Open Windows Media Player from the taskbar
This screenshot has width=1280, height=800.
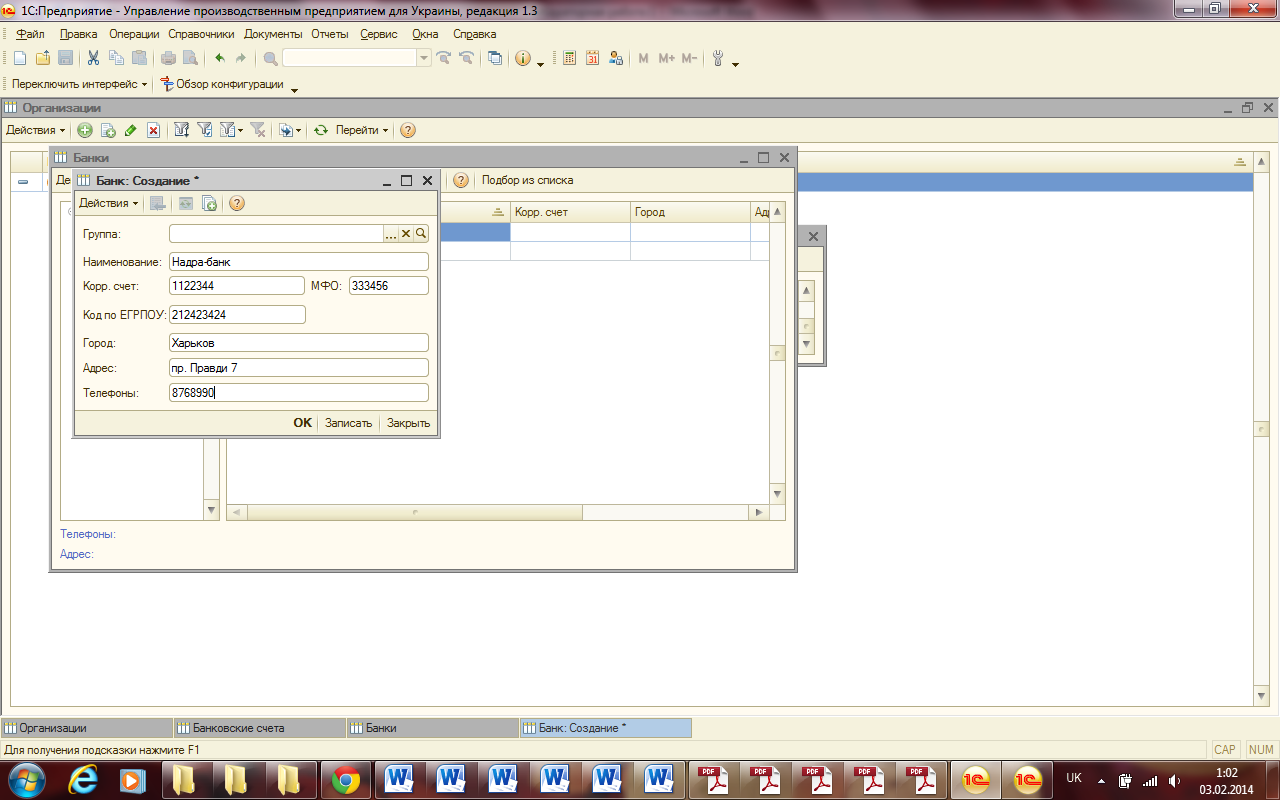pos(133,780)
